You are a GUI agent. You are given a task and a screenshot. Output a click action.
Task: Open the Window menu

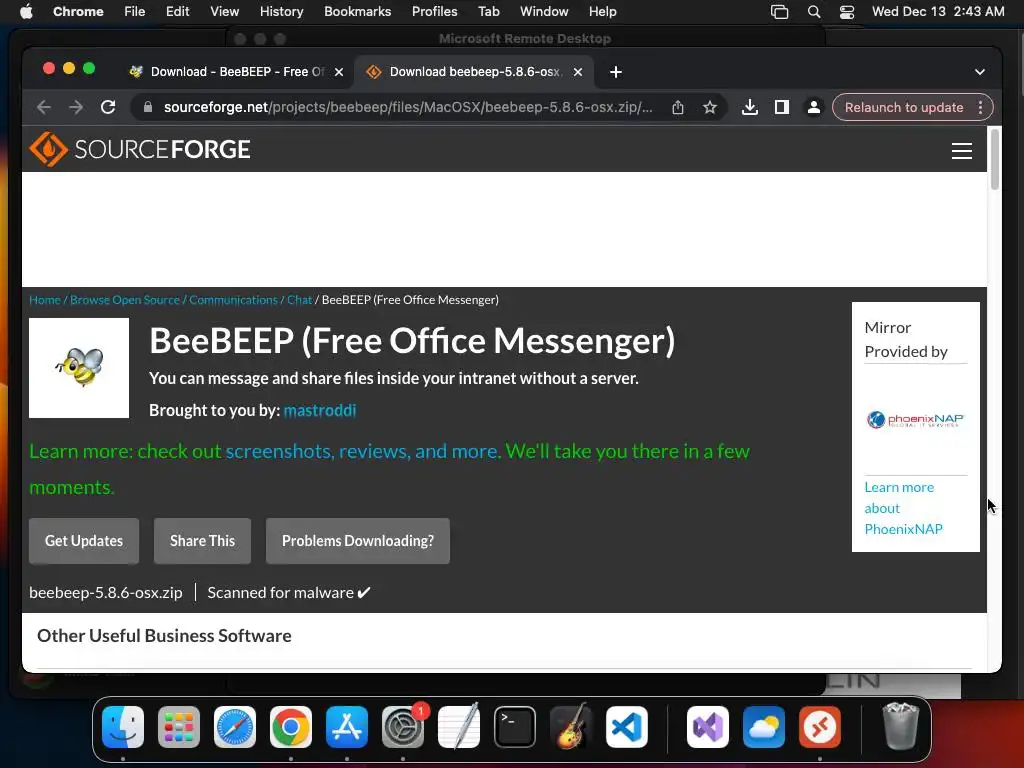(544, 12)
